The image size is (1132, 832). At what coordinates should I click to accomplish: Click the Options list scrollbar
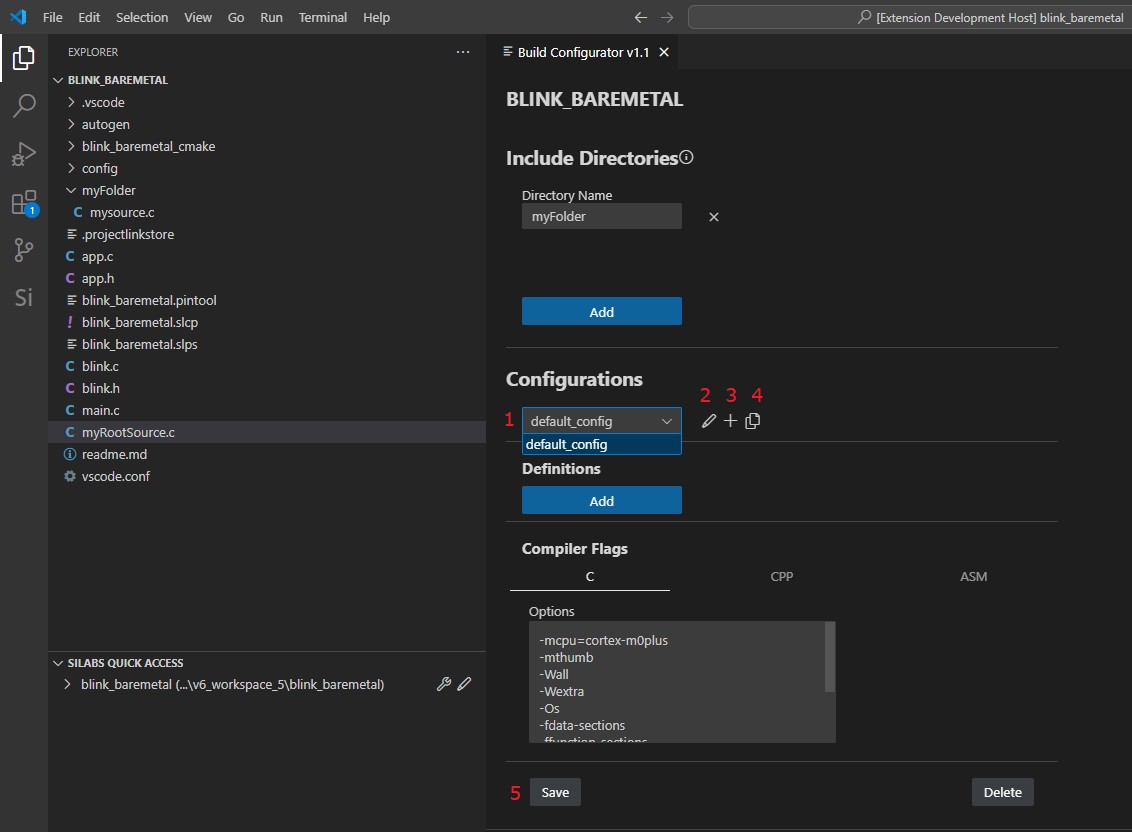(830, 656)
